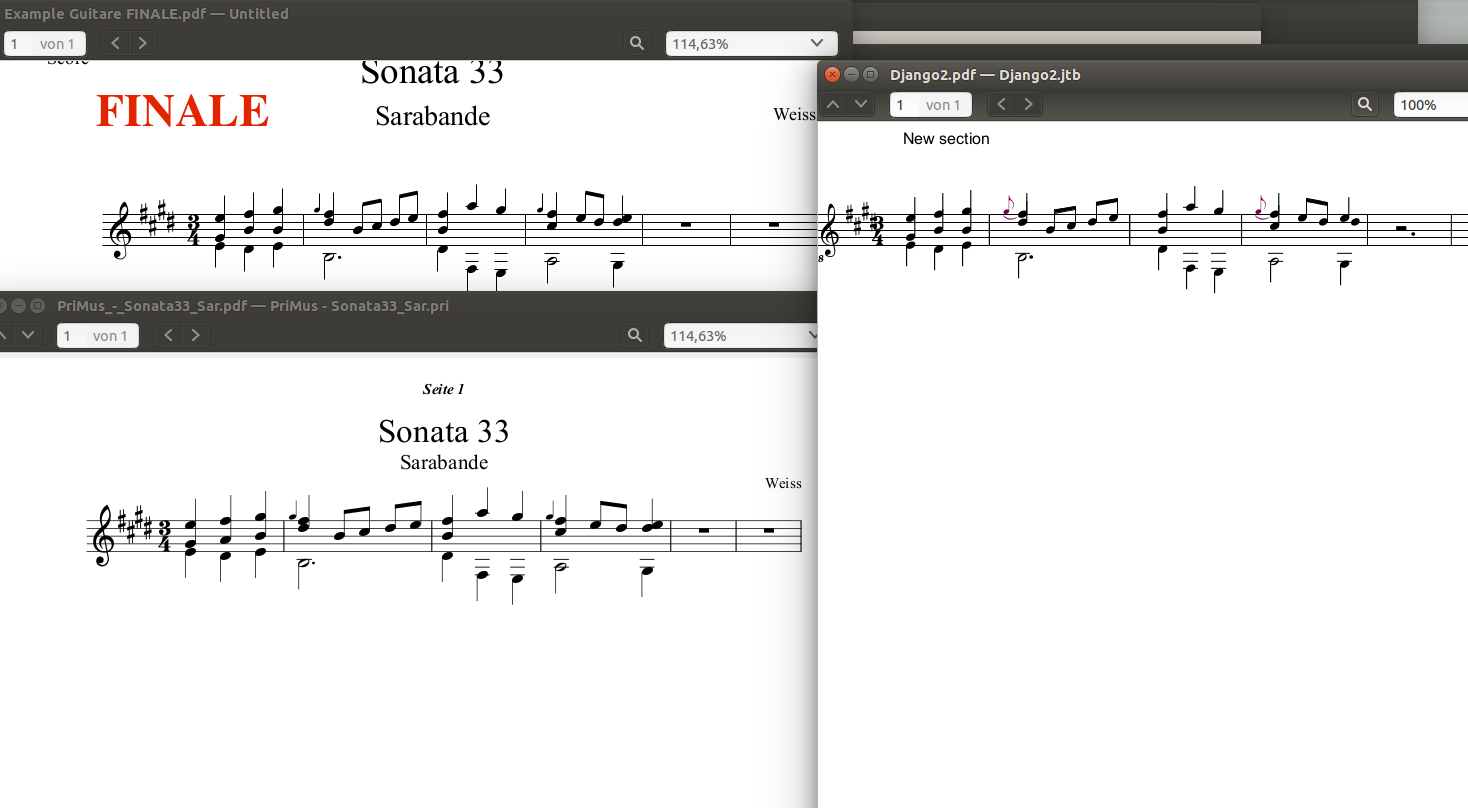The image size is (1468, 808).
Task: Open the 100% zoom dropdown in Django2.pdf
Action: (x=1430, y=105)
